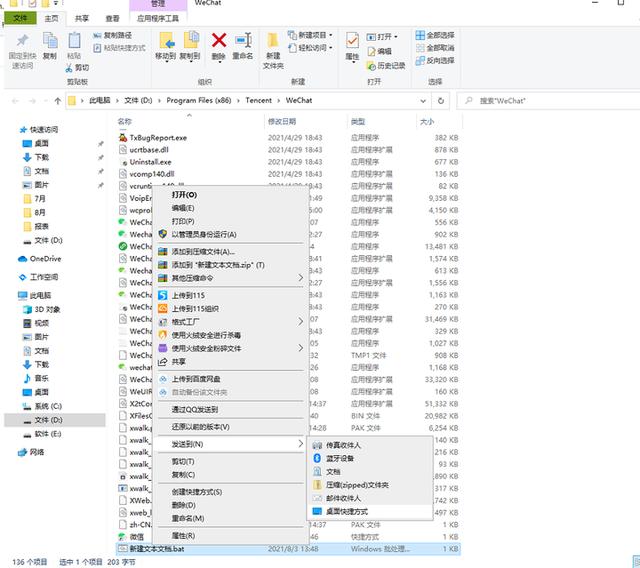Expand the address bar history dropdown
The image size is (640, 568).
coord(423,101)
